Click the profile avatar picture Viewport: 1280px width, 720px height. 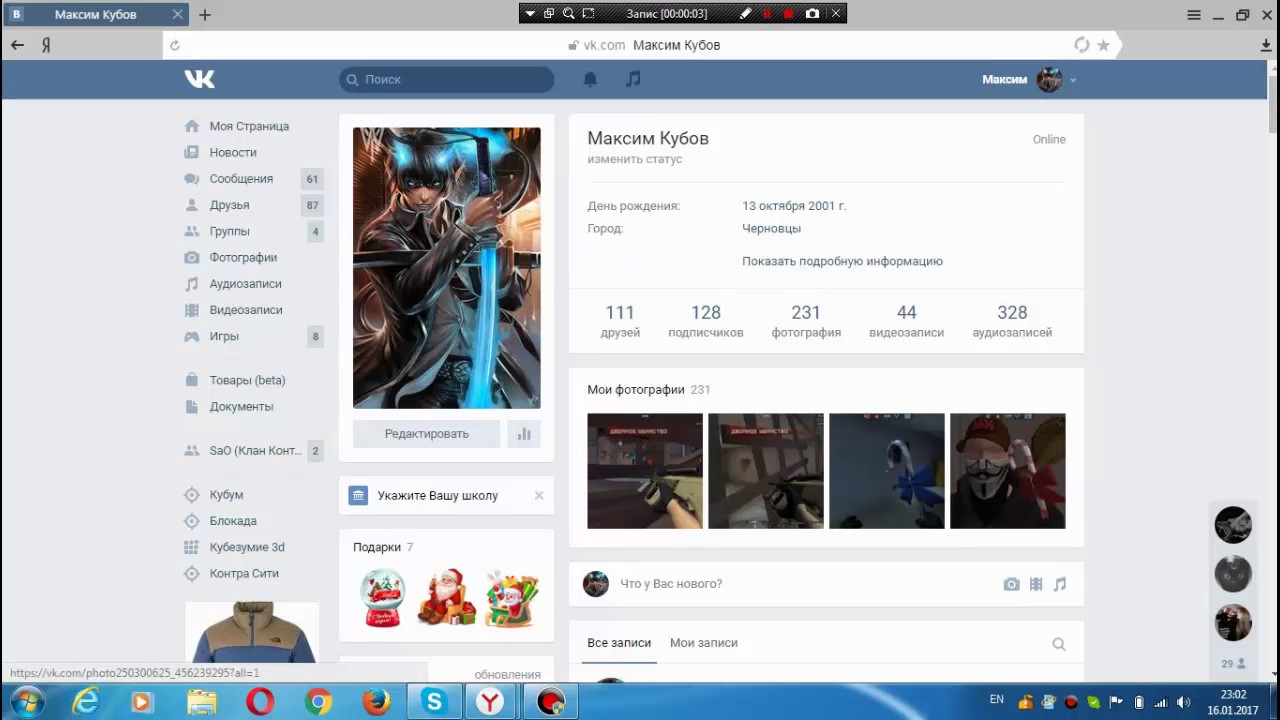tap(446, 268)
